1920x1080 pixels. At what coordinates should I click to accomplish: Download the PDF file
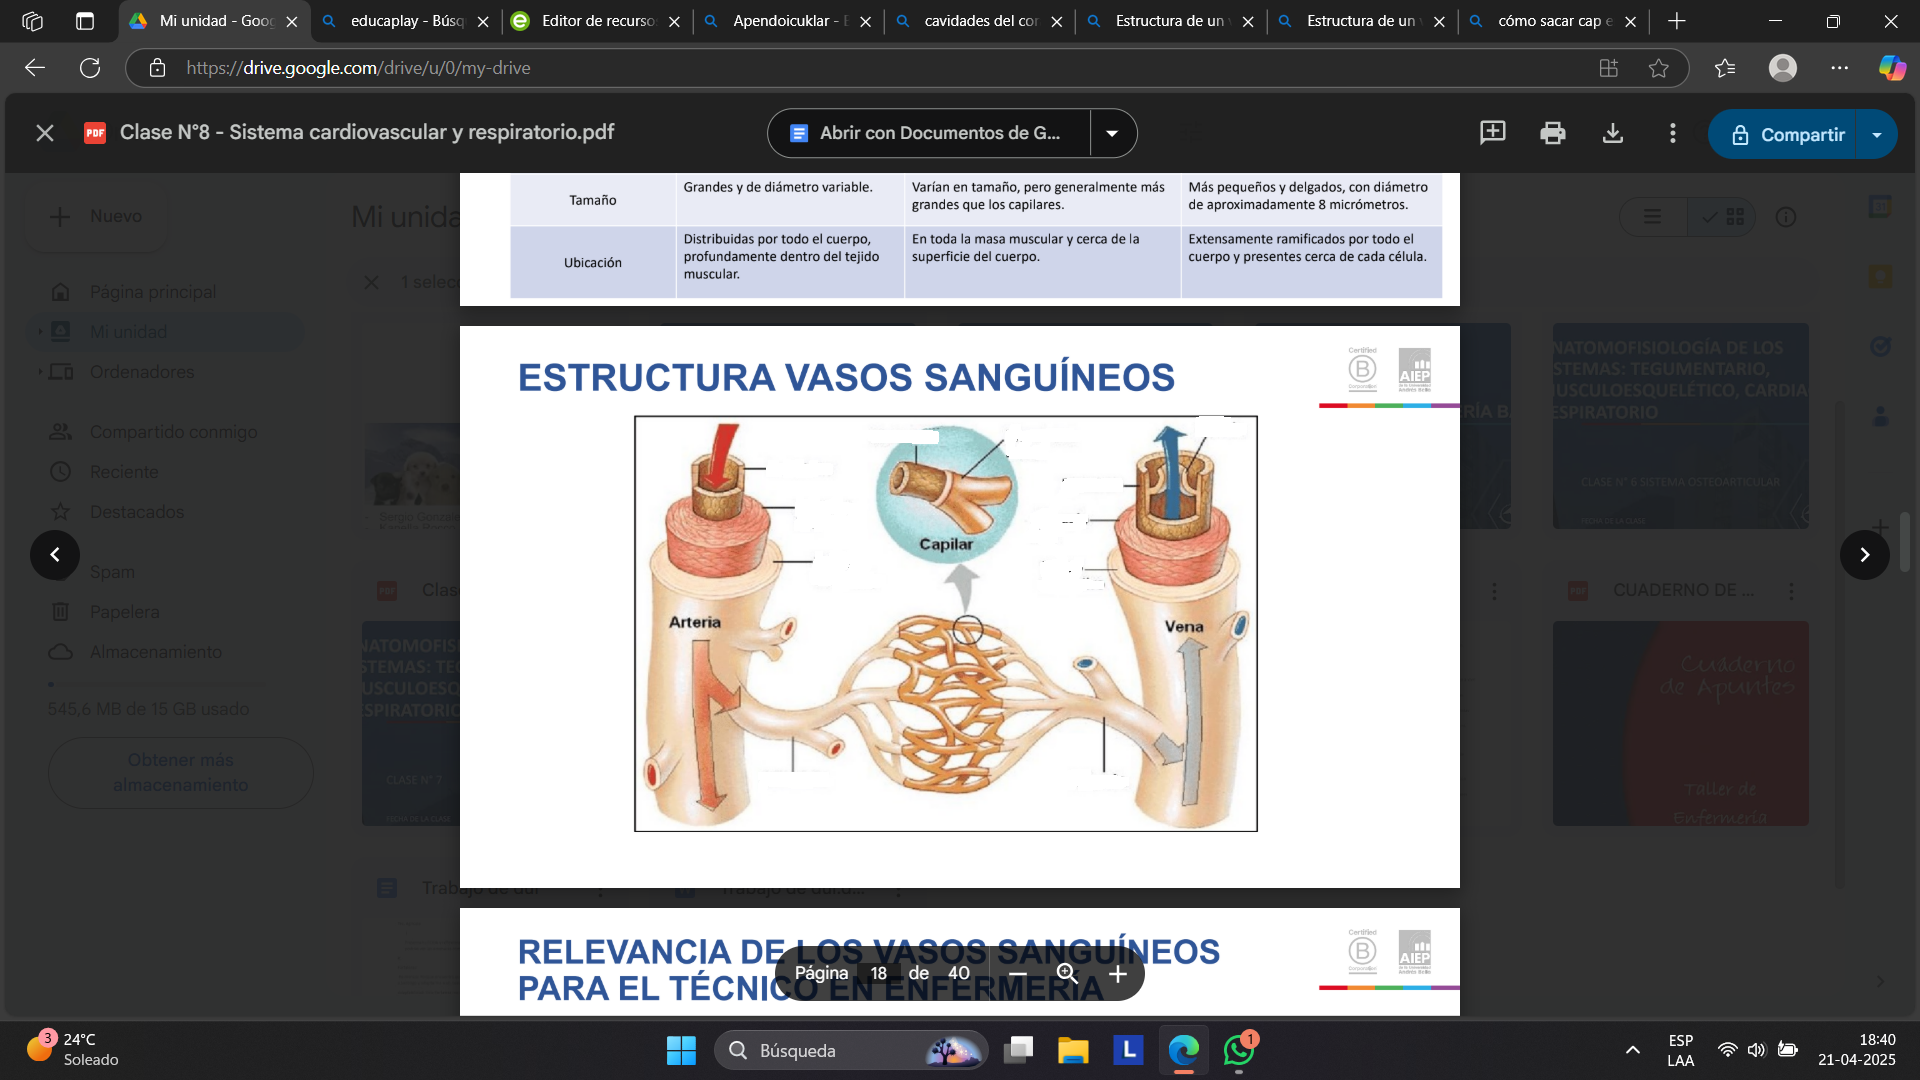coord(1613,133)
